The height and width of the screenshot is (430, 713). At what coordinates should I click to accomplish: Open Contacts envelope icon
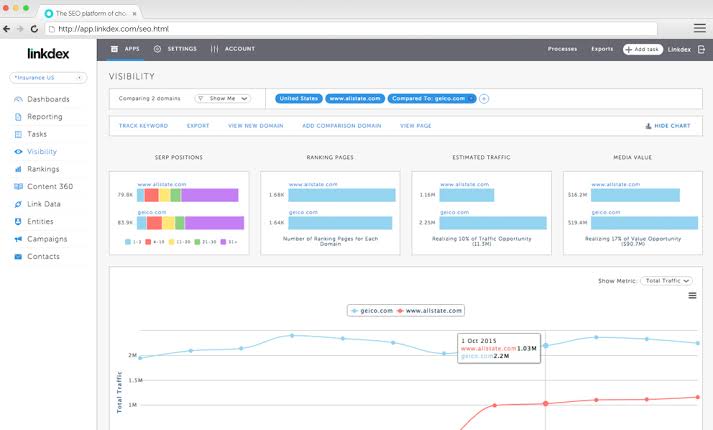18,256
